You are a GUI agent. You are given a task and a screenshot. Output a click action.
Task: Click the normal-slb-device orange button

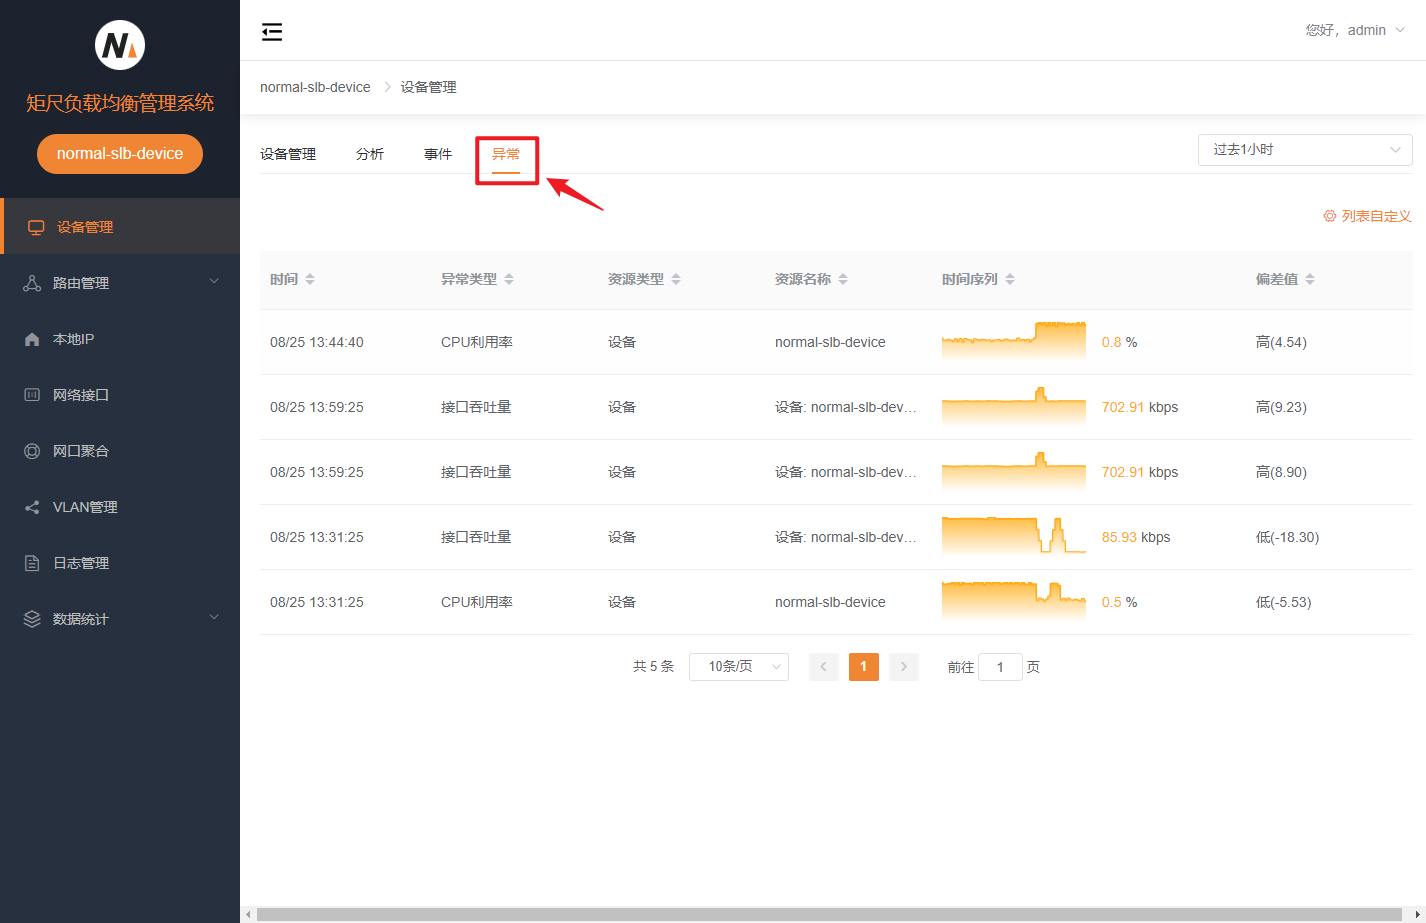pyautogui.click(x=120, y=154)
